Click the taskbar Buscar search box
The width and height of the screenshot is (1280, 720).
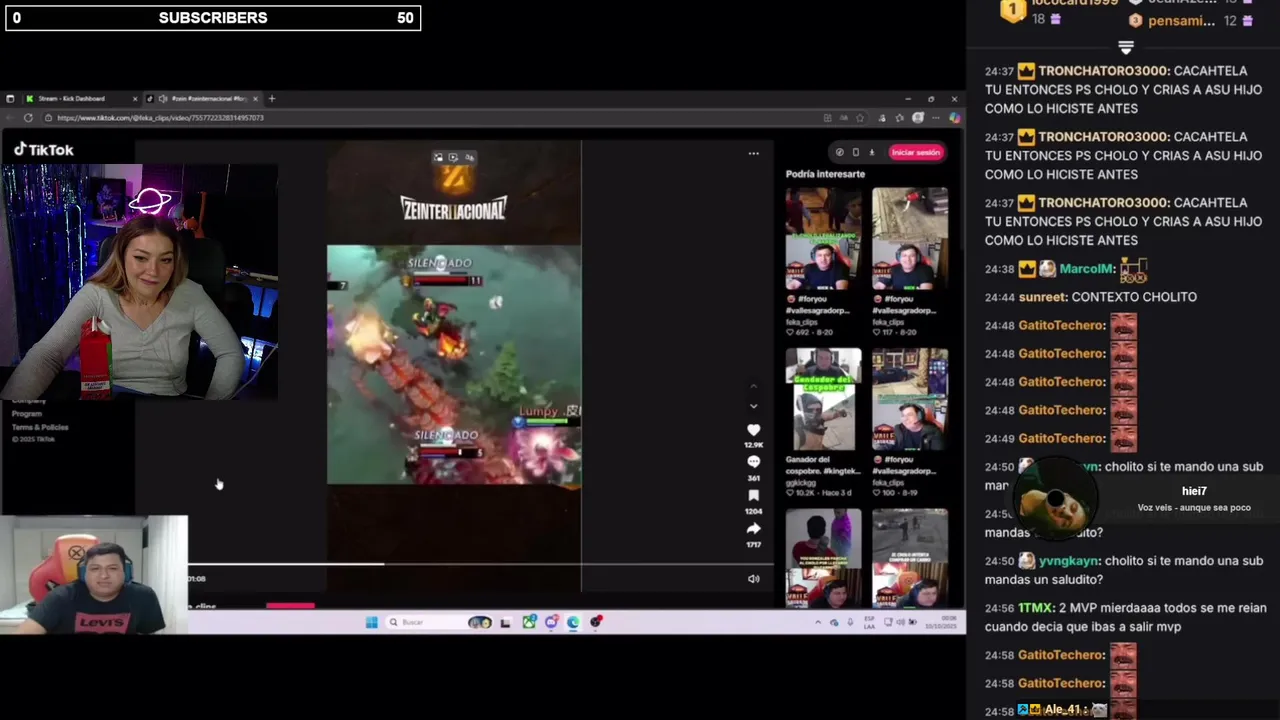[438, 622]
